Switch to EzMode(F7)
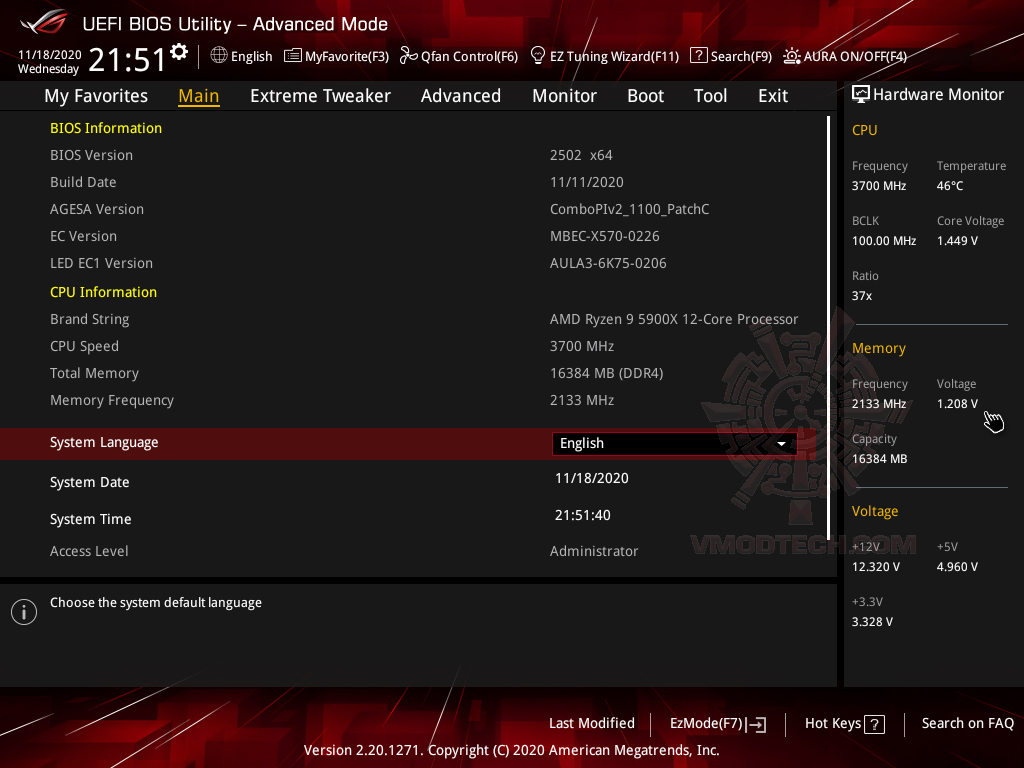 pyautogui.click(x=707, y=723)
